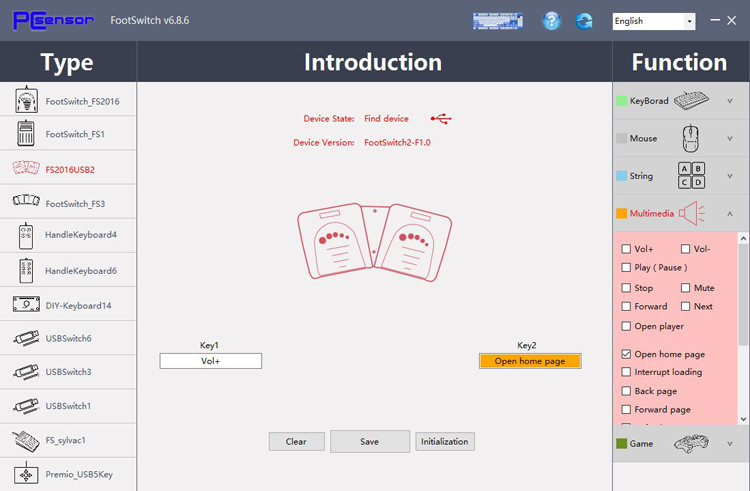Click the orange Multimedia color square
This screenshot has height=491, width=750.
621,214
